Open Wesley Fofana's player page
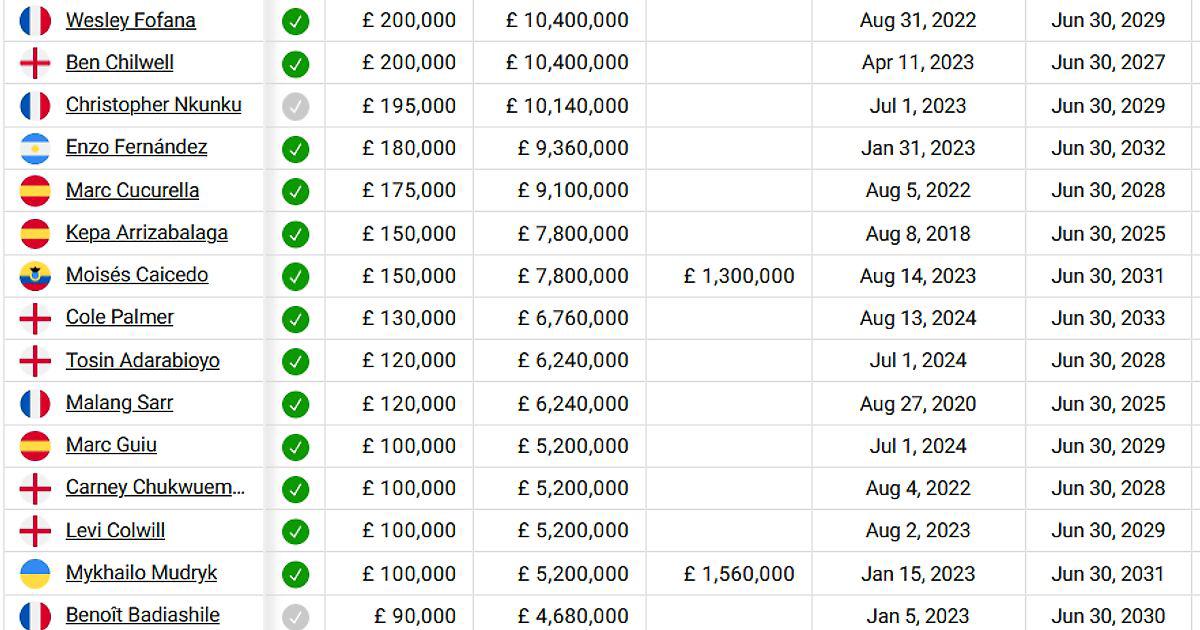 point(130,21)
